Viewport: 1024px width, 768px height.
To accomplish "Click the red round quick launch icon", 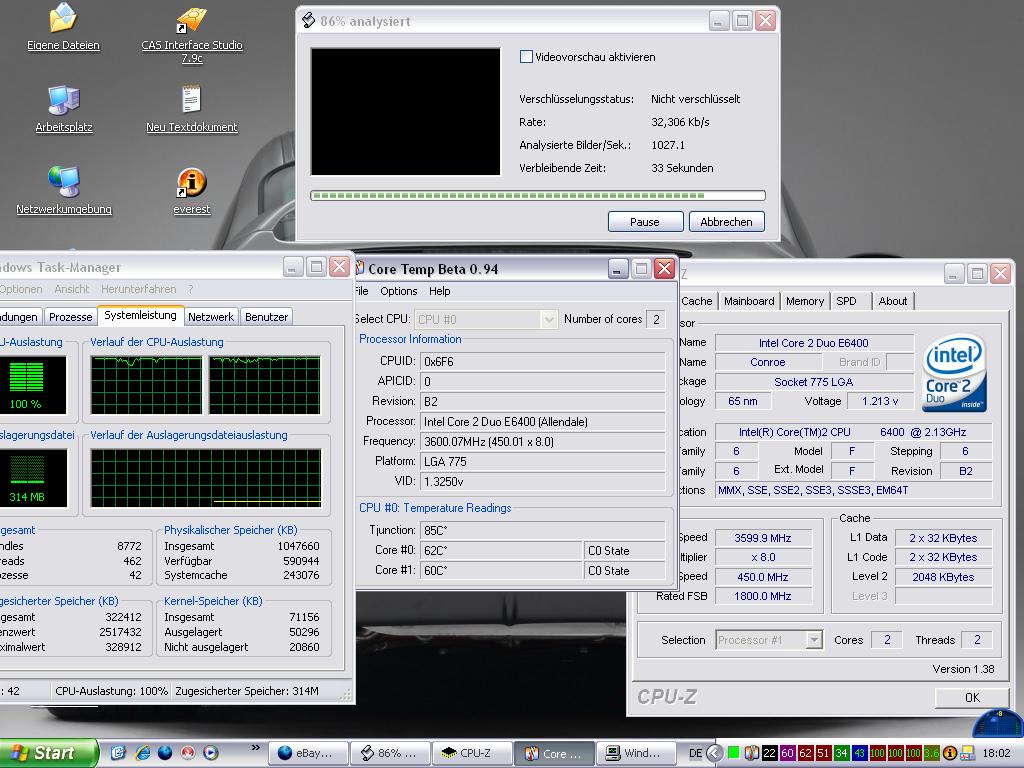I will click(x=188, y=753).
